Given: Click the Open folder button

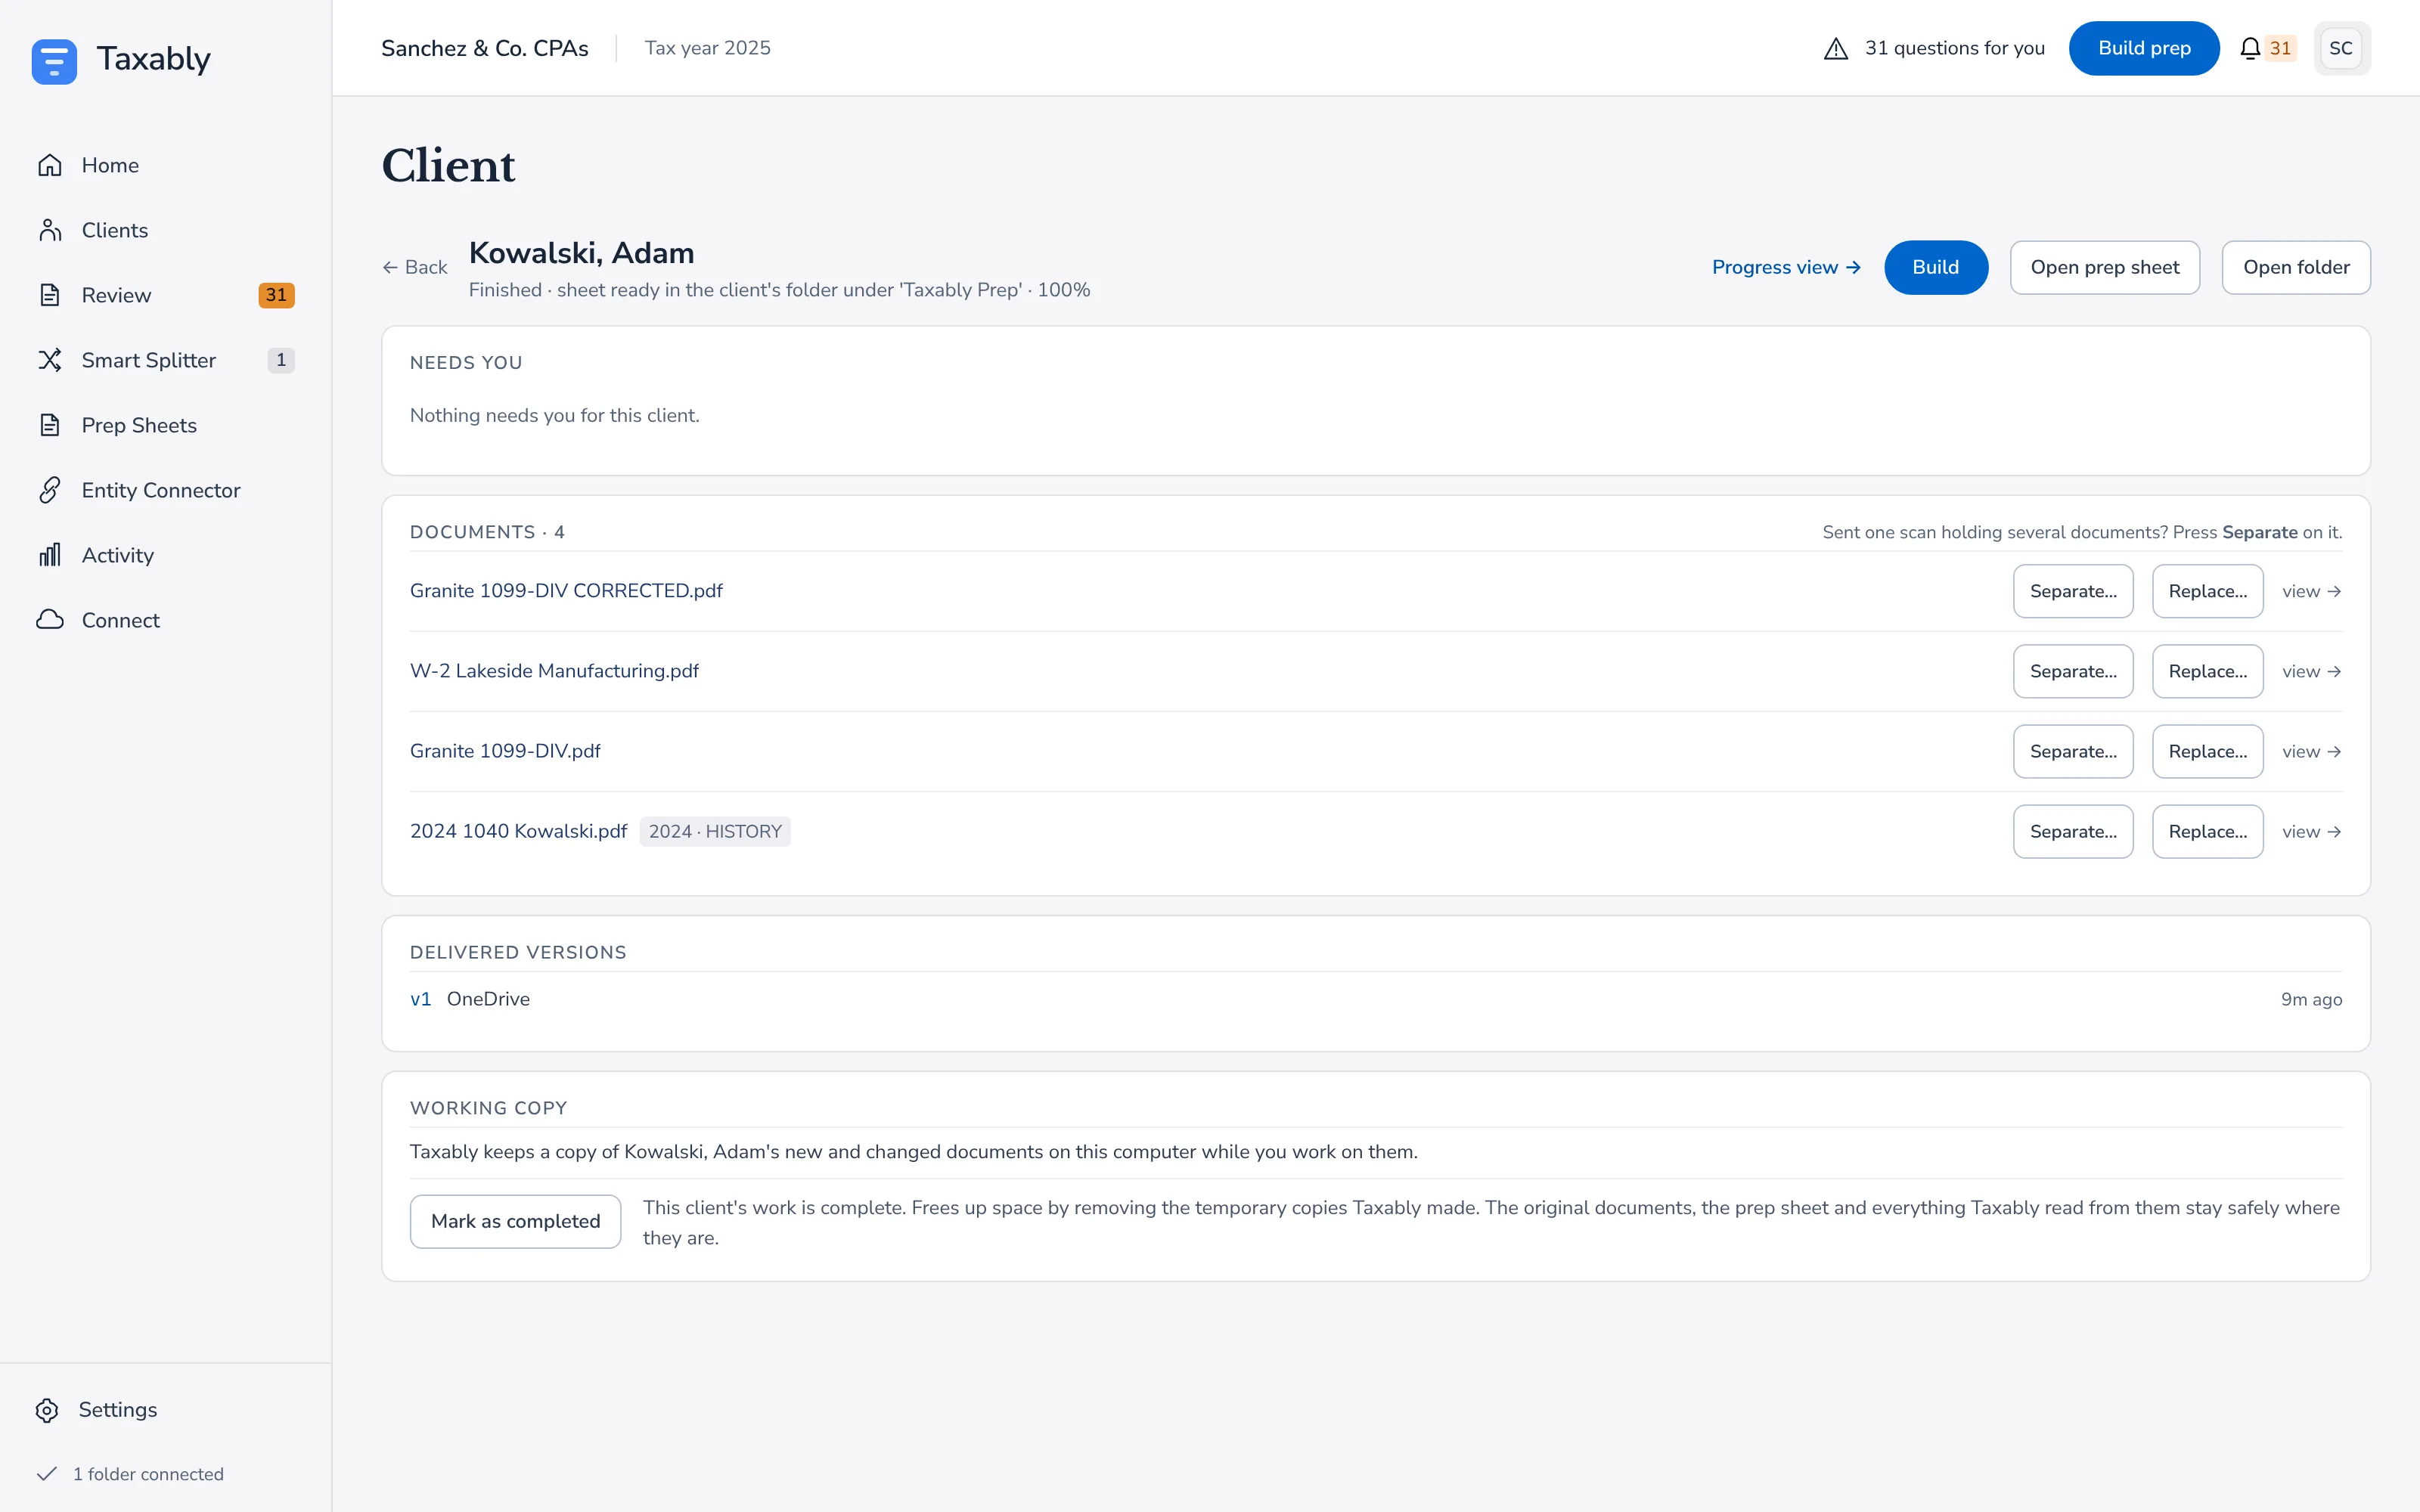Looking at the screenshot, I should (2296, 267).
